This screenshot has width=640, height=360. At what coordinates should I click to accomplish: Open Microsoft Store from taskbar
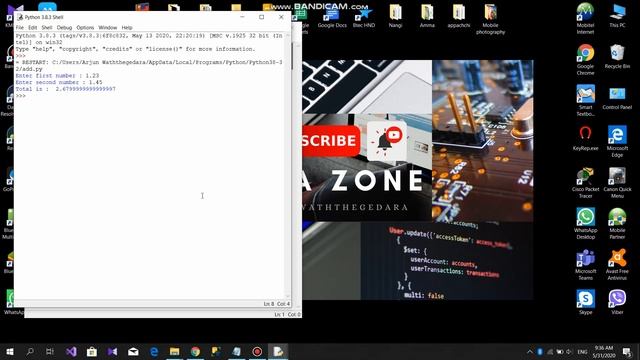92,351
